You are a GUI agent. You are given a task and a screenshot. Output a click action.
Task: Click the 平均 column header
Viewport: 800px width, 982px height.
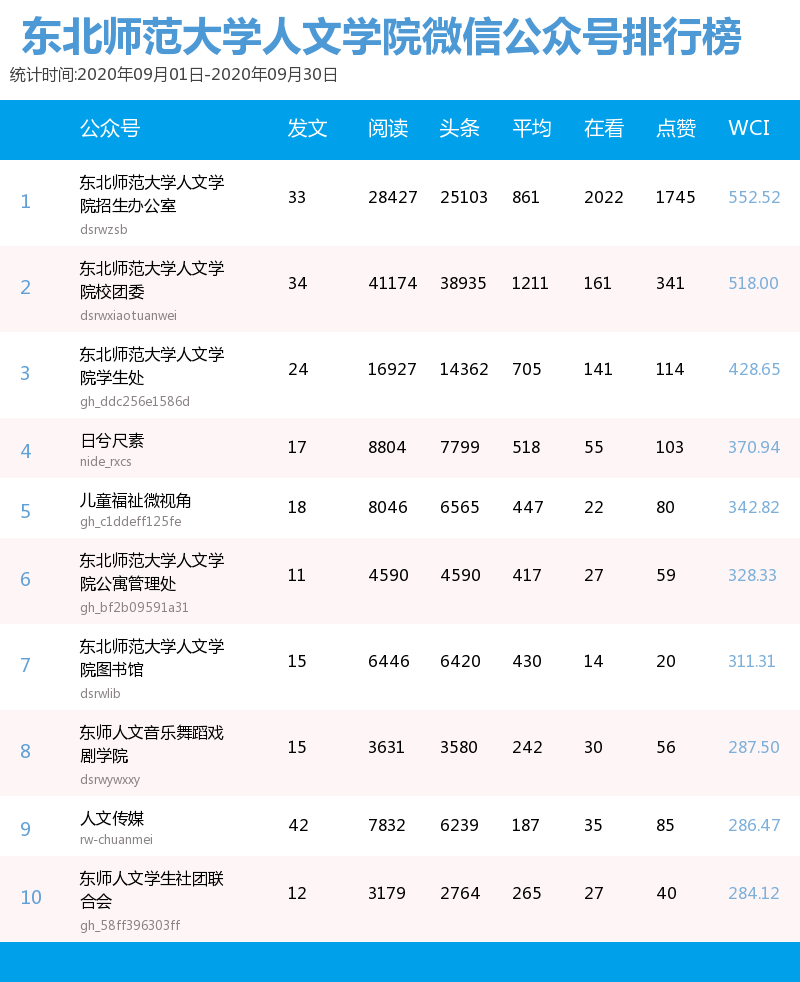pyautogui.click(x=532, y=128)
